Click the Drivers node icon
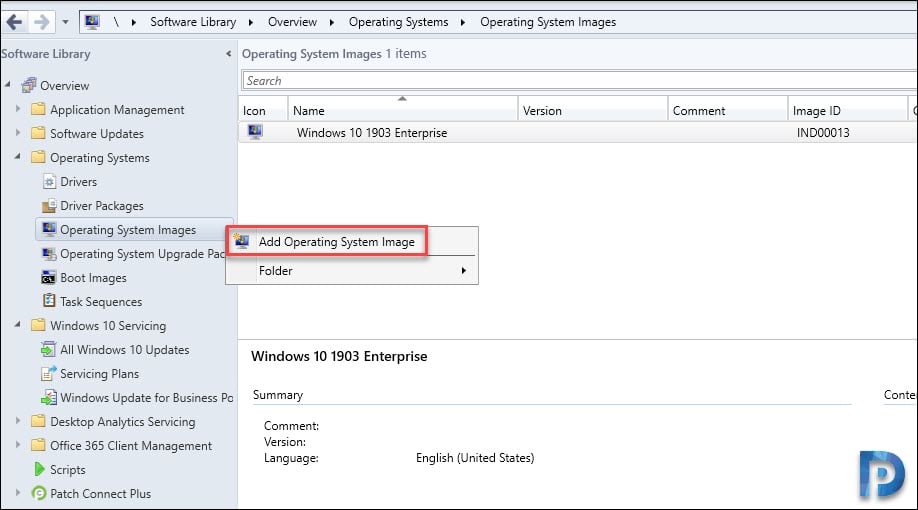This screenshot has height=510, width=918. (49, 182)
